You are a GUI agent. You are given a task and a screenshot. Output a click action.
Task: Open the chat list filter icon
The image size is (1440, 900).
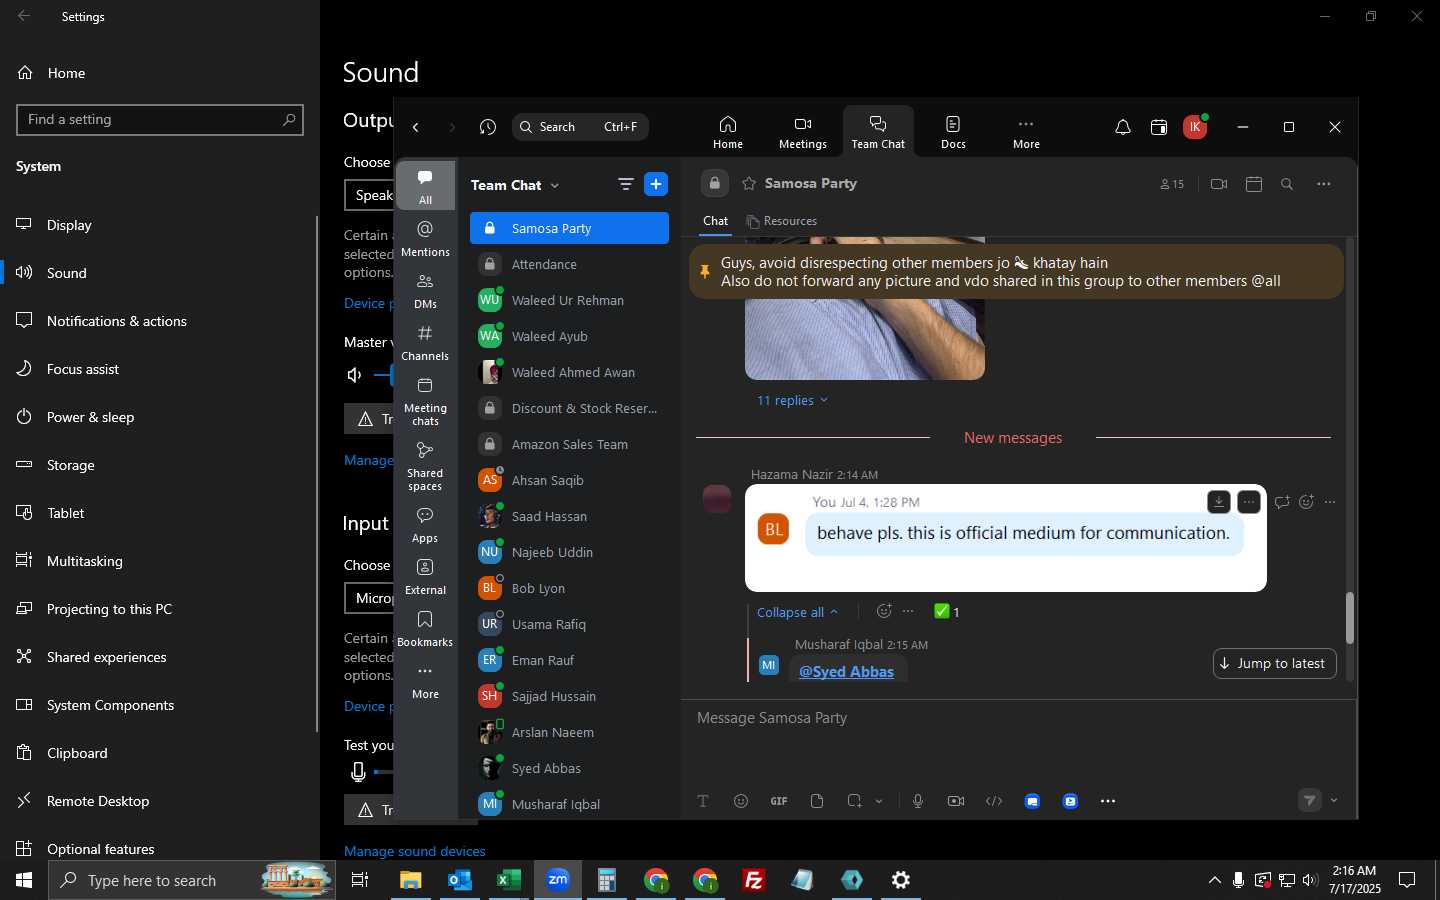tap(626, 184)
